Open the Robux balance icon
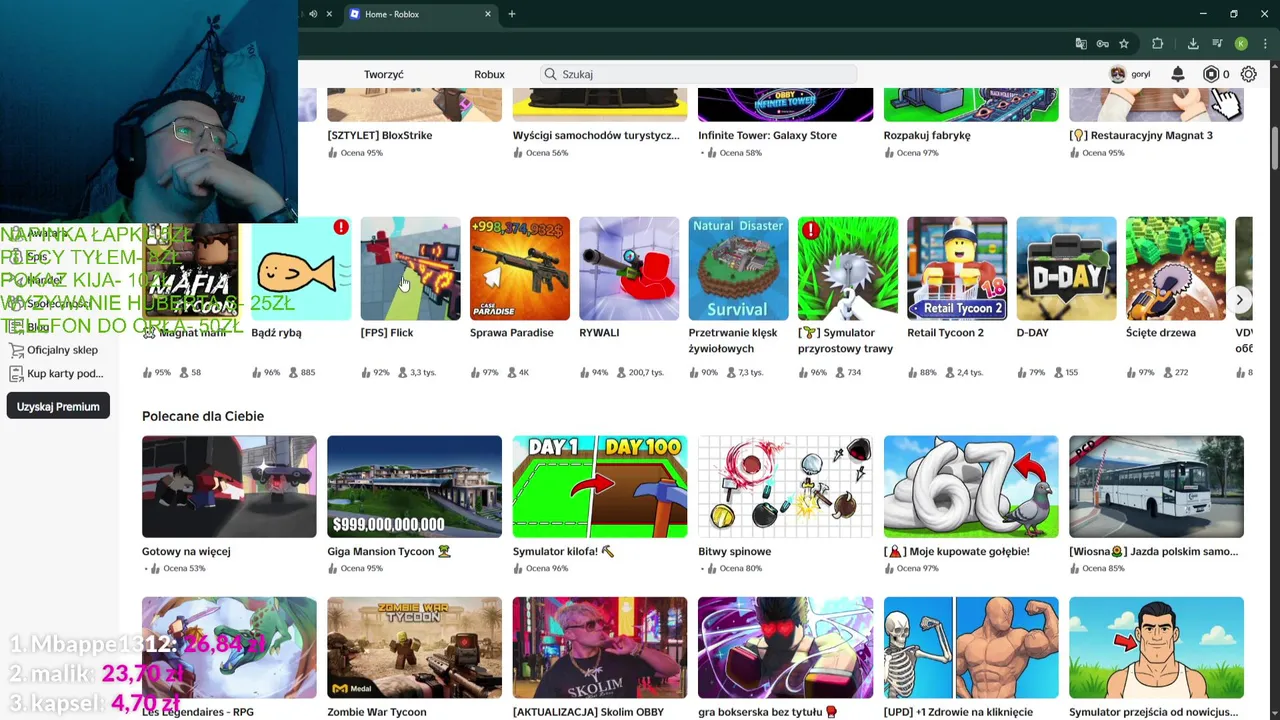The image size is (1280, 720). tap(1211, 74)
